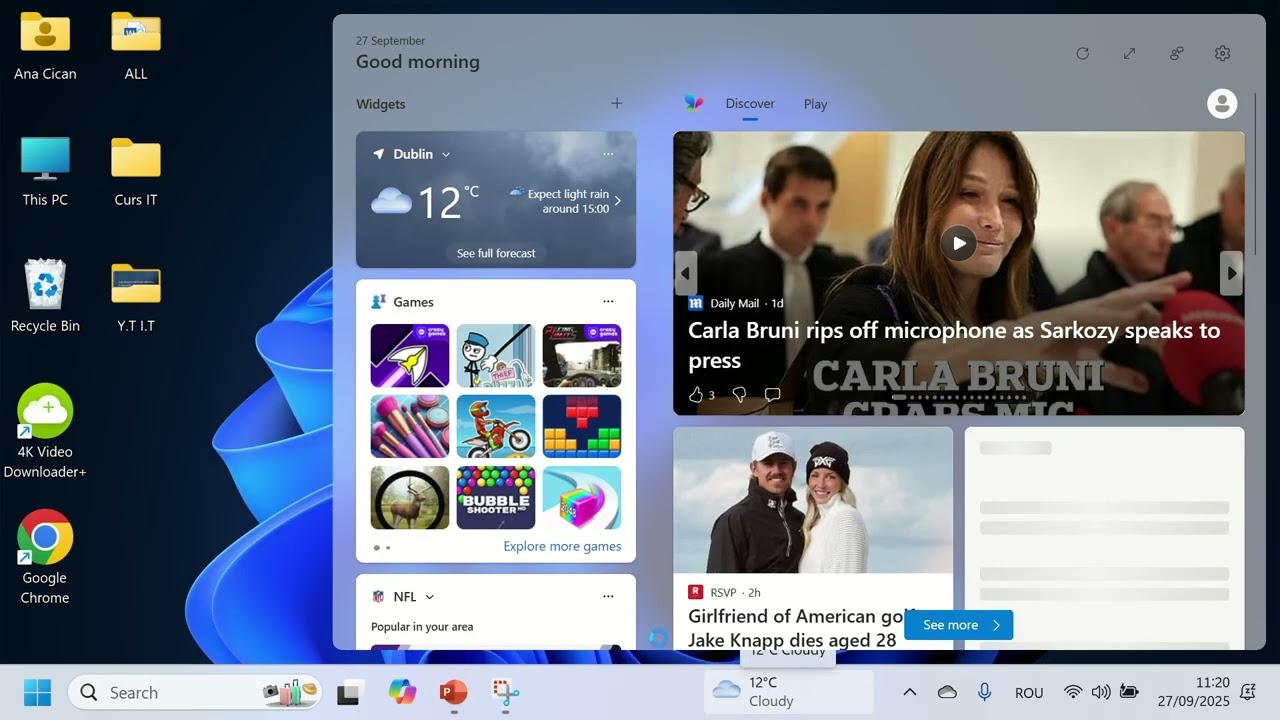The width and height of the screenshot is (1280, 720).
Task: Open the ROU input language menu
Action: [1029, 692]
